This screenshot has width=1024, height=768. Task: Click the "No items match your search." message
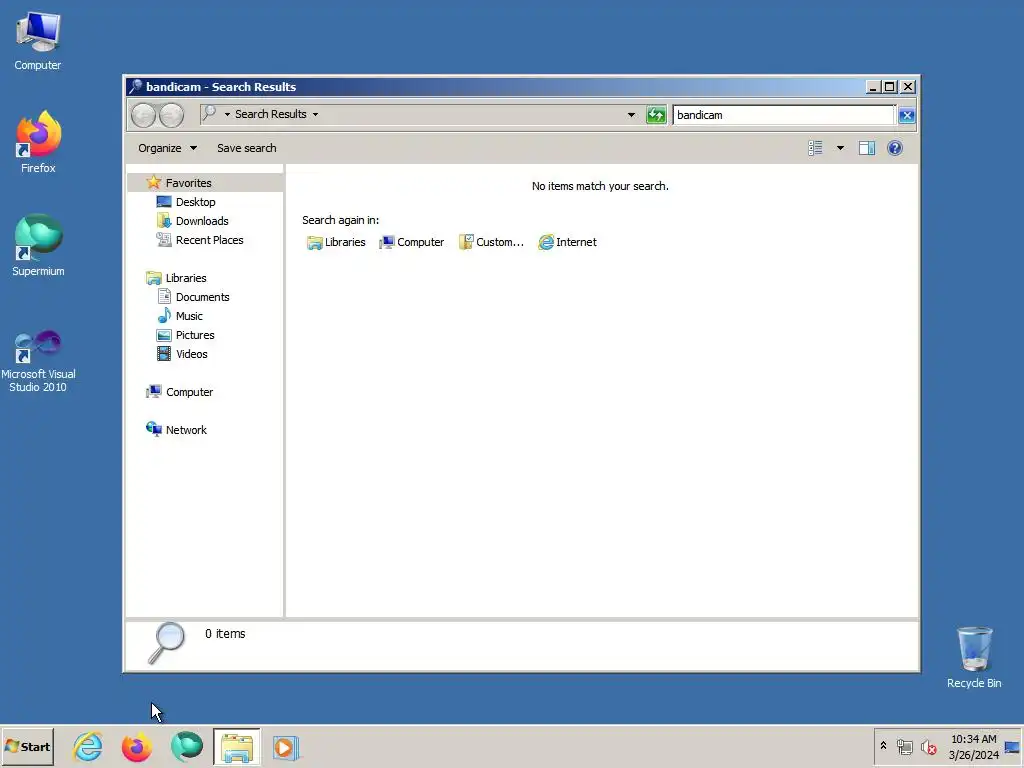(x=600, y=186)
